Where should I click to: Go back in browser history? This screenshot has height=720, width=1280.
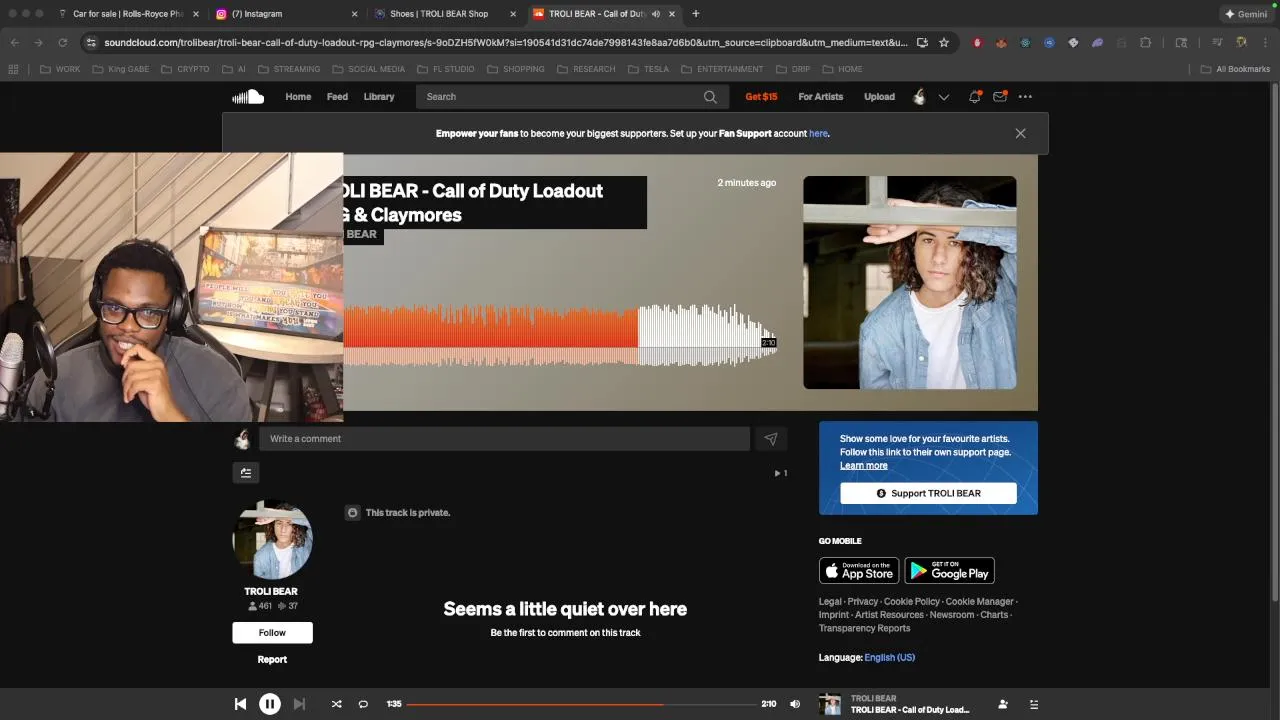[x=14, y=43]
